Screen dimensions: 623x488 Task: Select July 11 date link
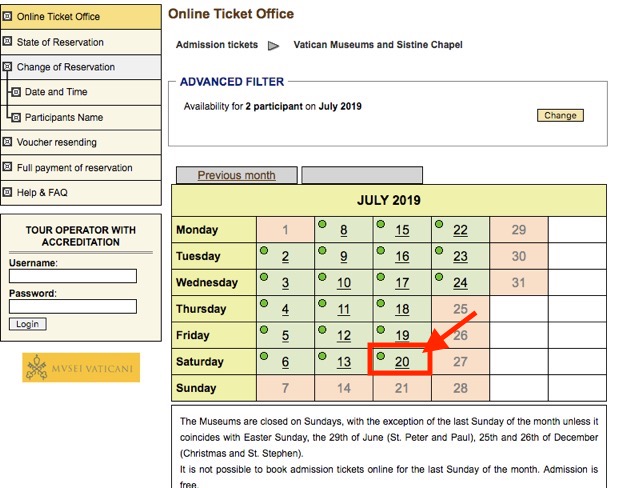344,309
